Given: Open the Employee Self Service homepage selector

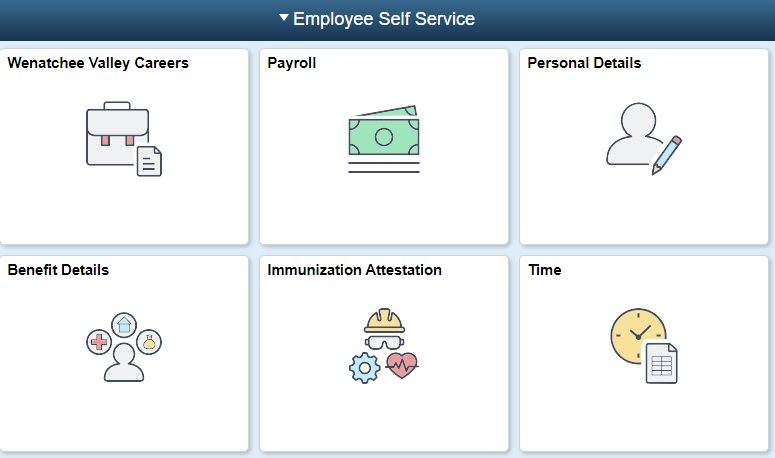Looking at the screenshot, I should [x=384, y=19].
